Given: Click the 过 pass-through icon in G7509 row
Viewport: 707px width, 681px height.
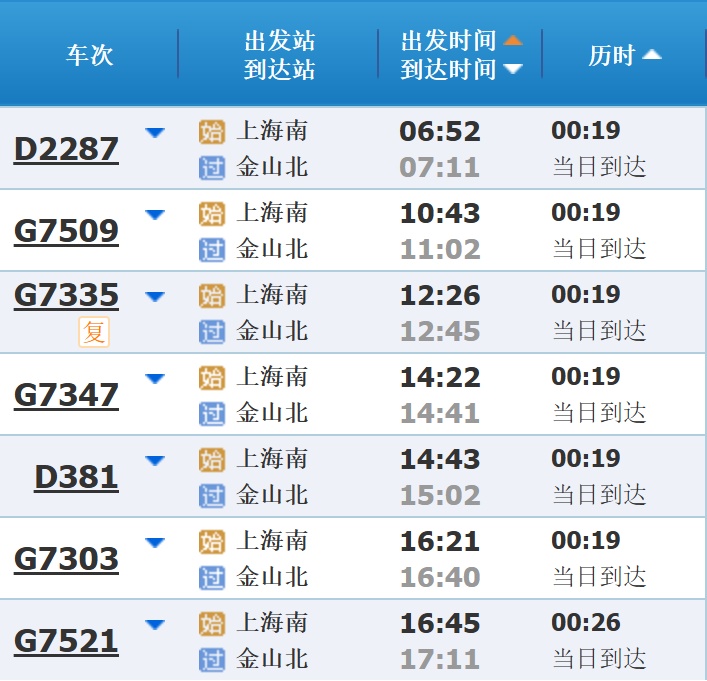Looking at the screenshot, I should (x=212, y=249).
